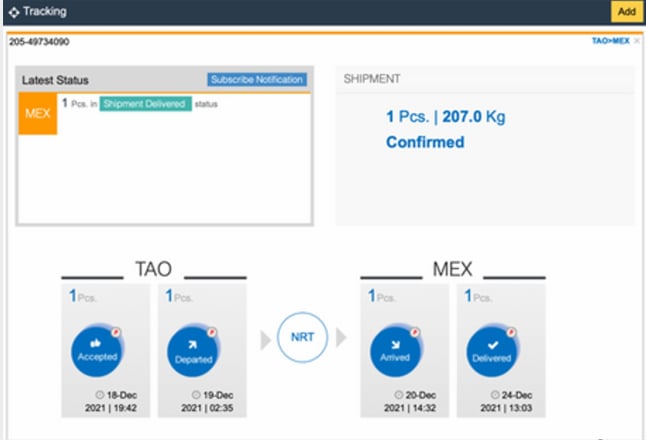This screenshot has width=646, height=440.
Task: Click the red pin on Accepted circle
Action: (117, 332)
